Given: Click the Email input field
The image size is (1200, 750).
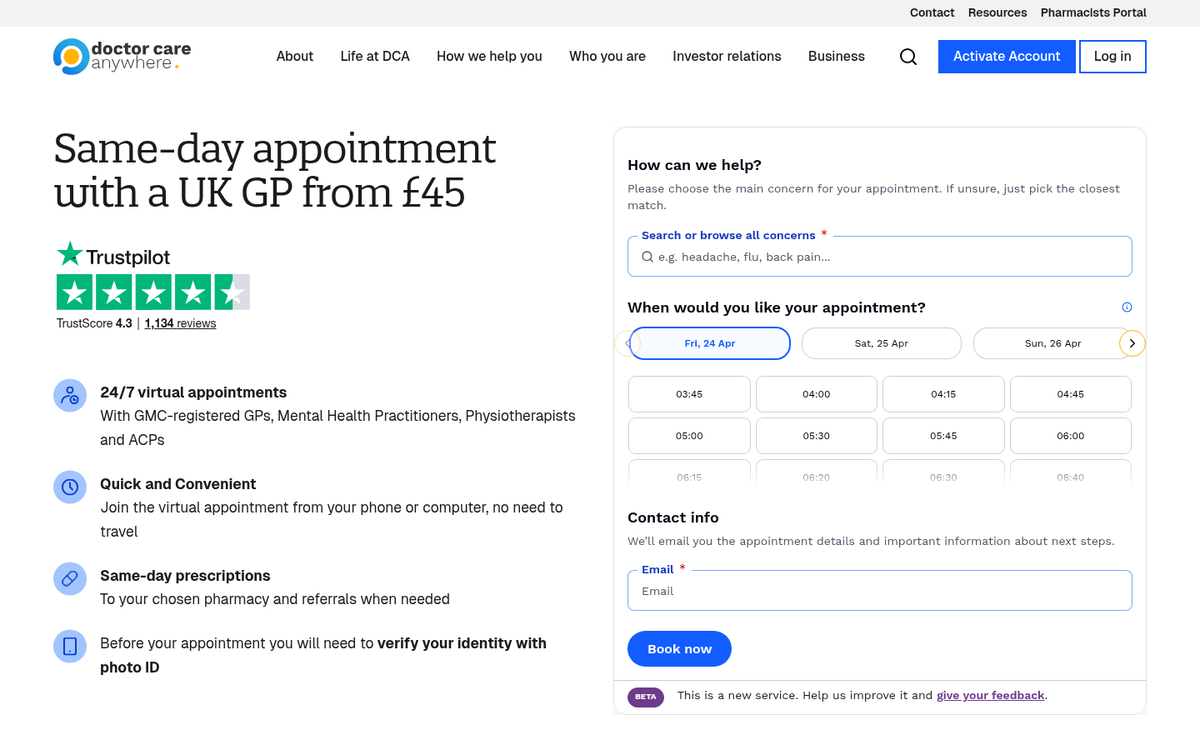Looking at the screenshot, I should 879,590.
